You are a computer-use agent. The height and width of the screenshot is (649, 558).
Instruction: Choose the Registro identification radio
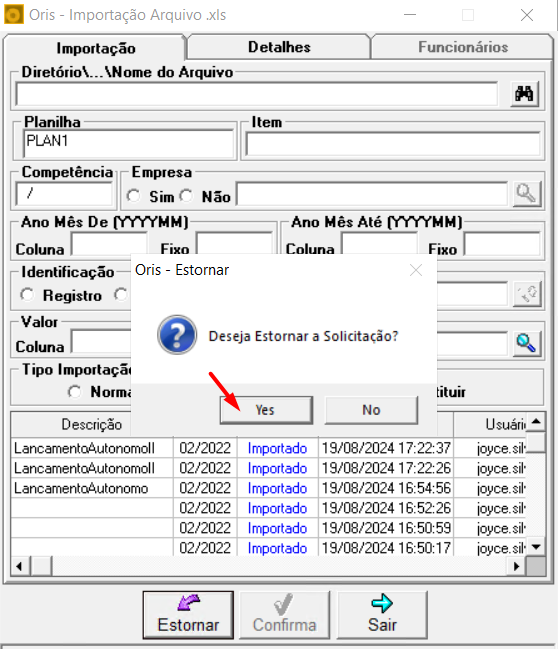27,295
